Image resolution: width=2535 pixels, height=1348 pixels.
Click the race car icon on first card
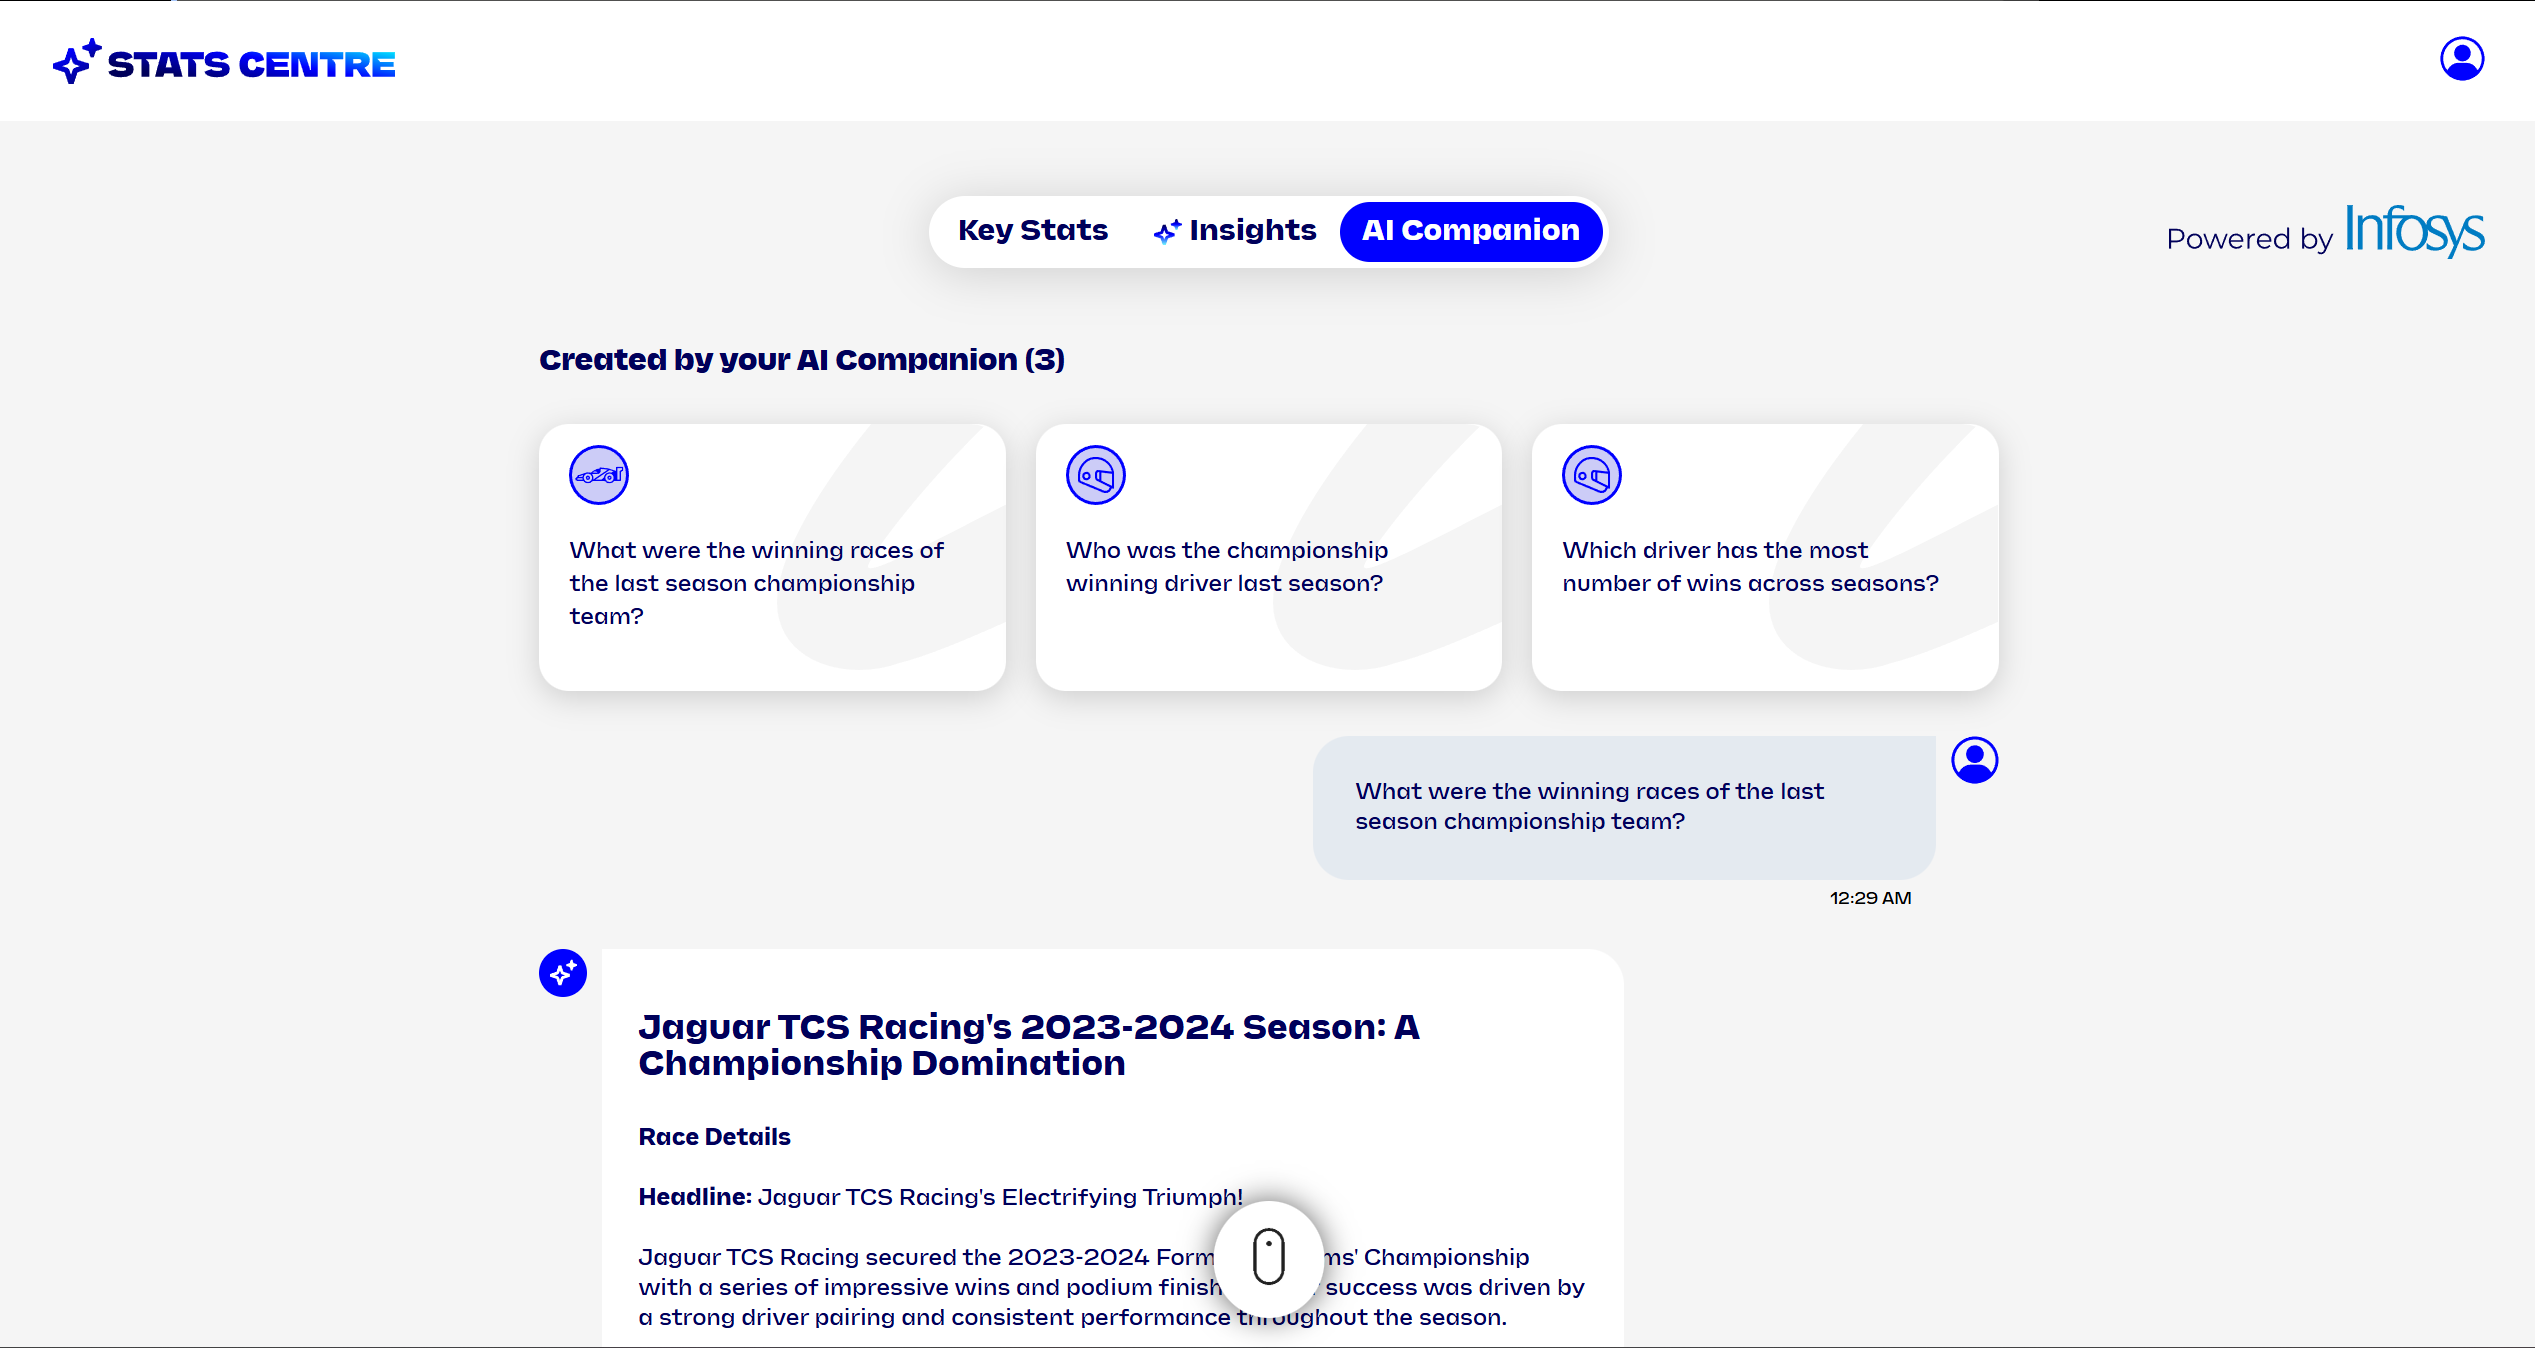598,475
